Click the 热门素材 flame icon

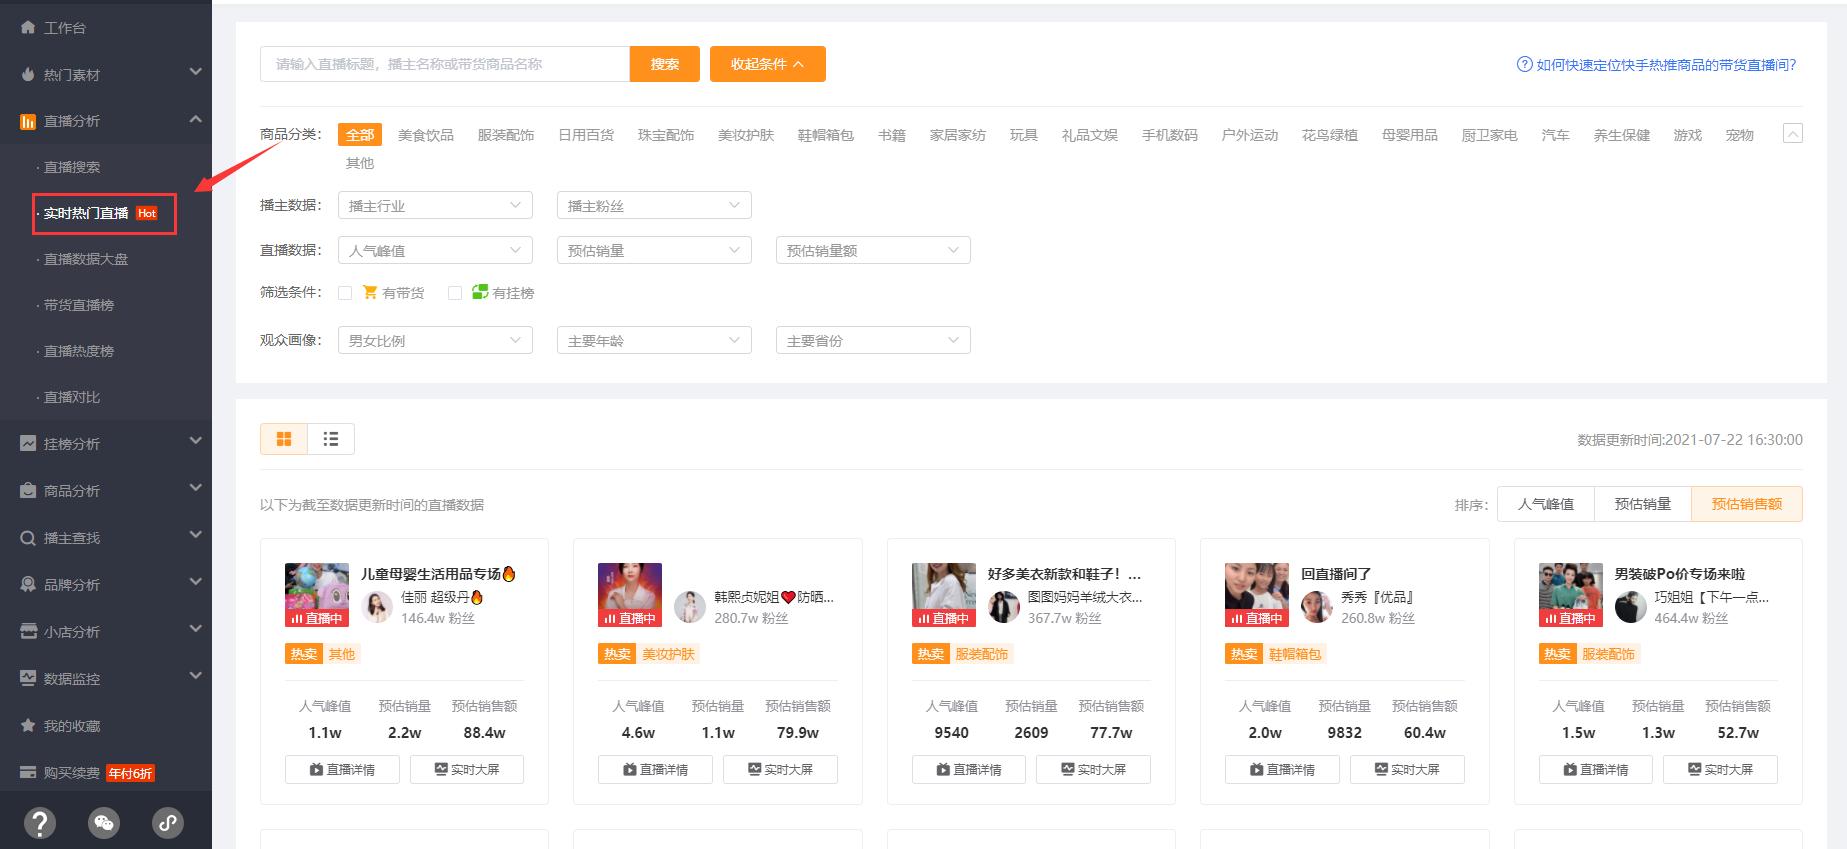click(x=28, y=74)
